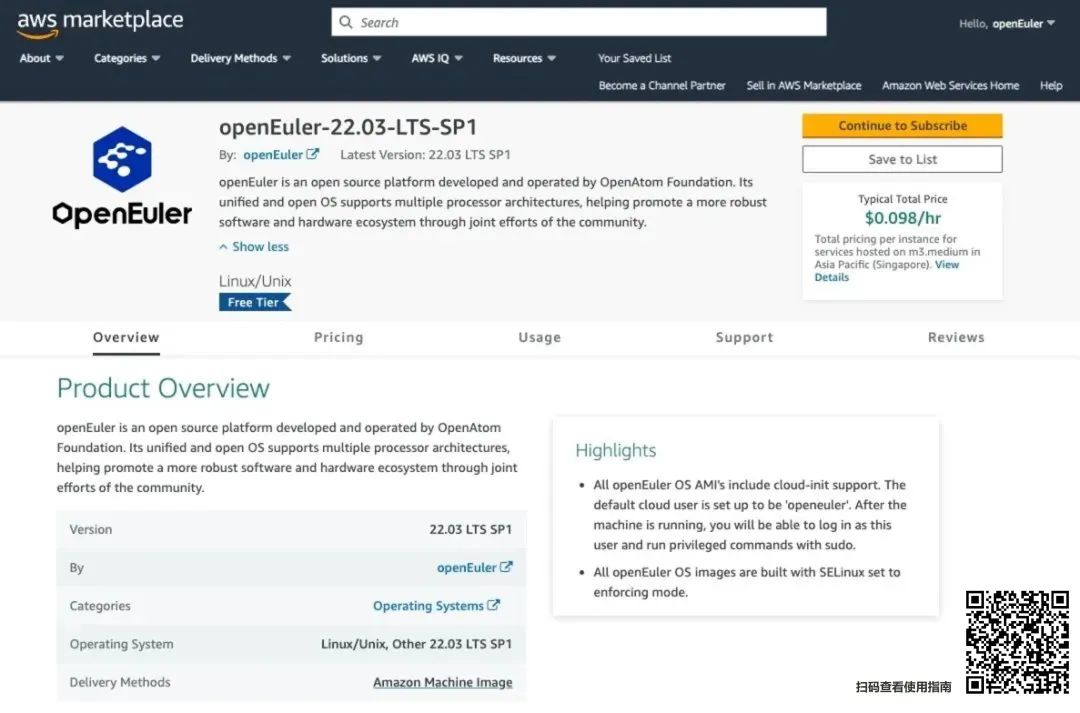Viewport: 1080px width, 713px height.
Task: Focus the Search input field
Action: 579,22
